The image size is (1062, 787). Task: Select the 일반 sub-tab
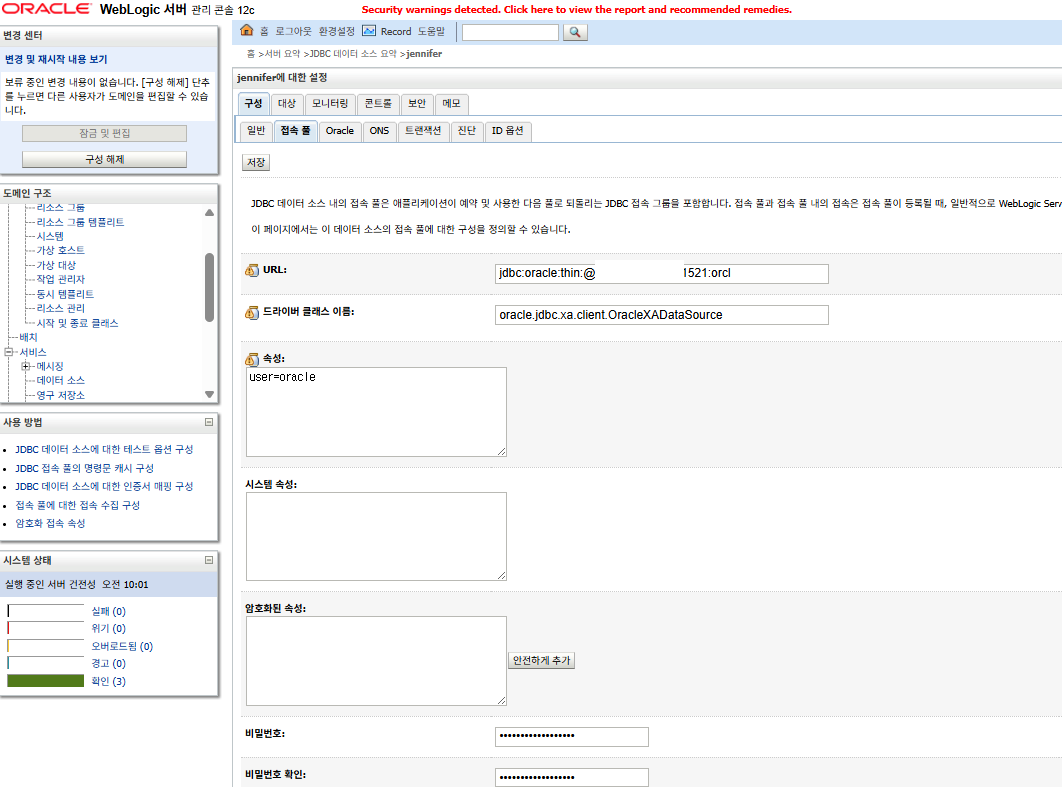point(256,131)
